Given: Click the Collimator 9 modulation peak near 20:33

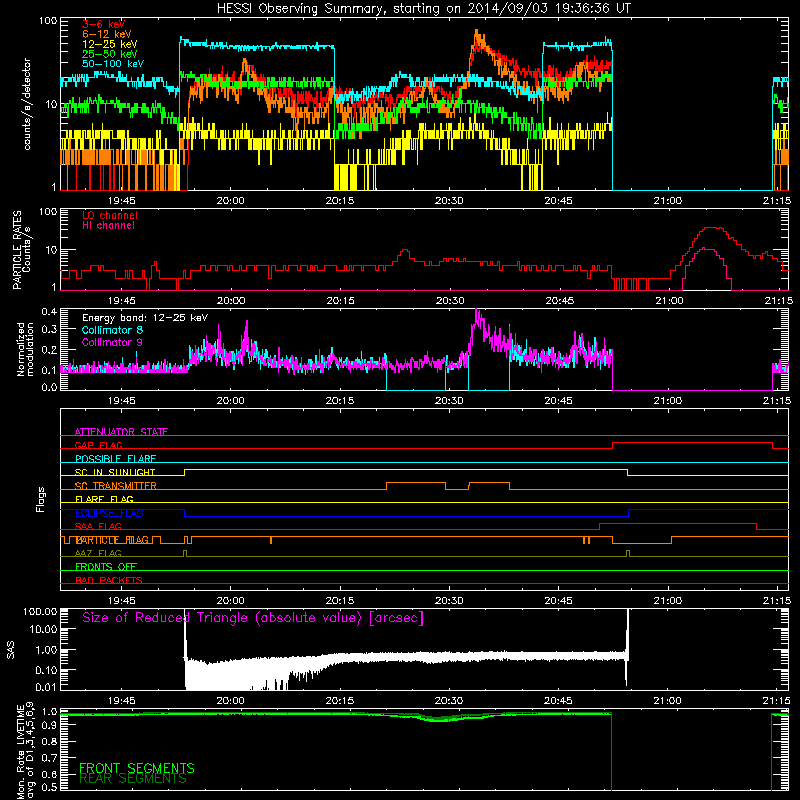Looking at the screenshot, I should 477,312.
